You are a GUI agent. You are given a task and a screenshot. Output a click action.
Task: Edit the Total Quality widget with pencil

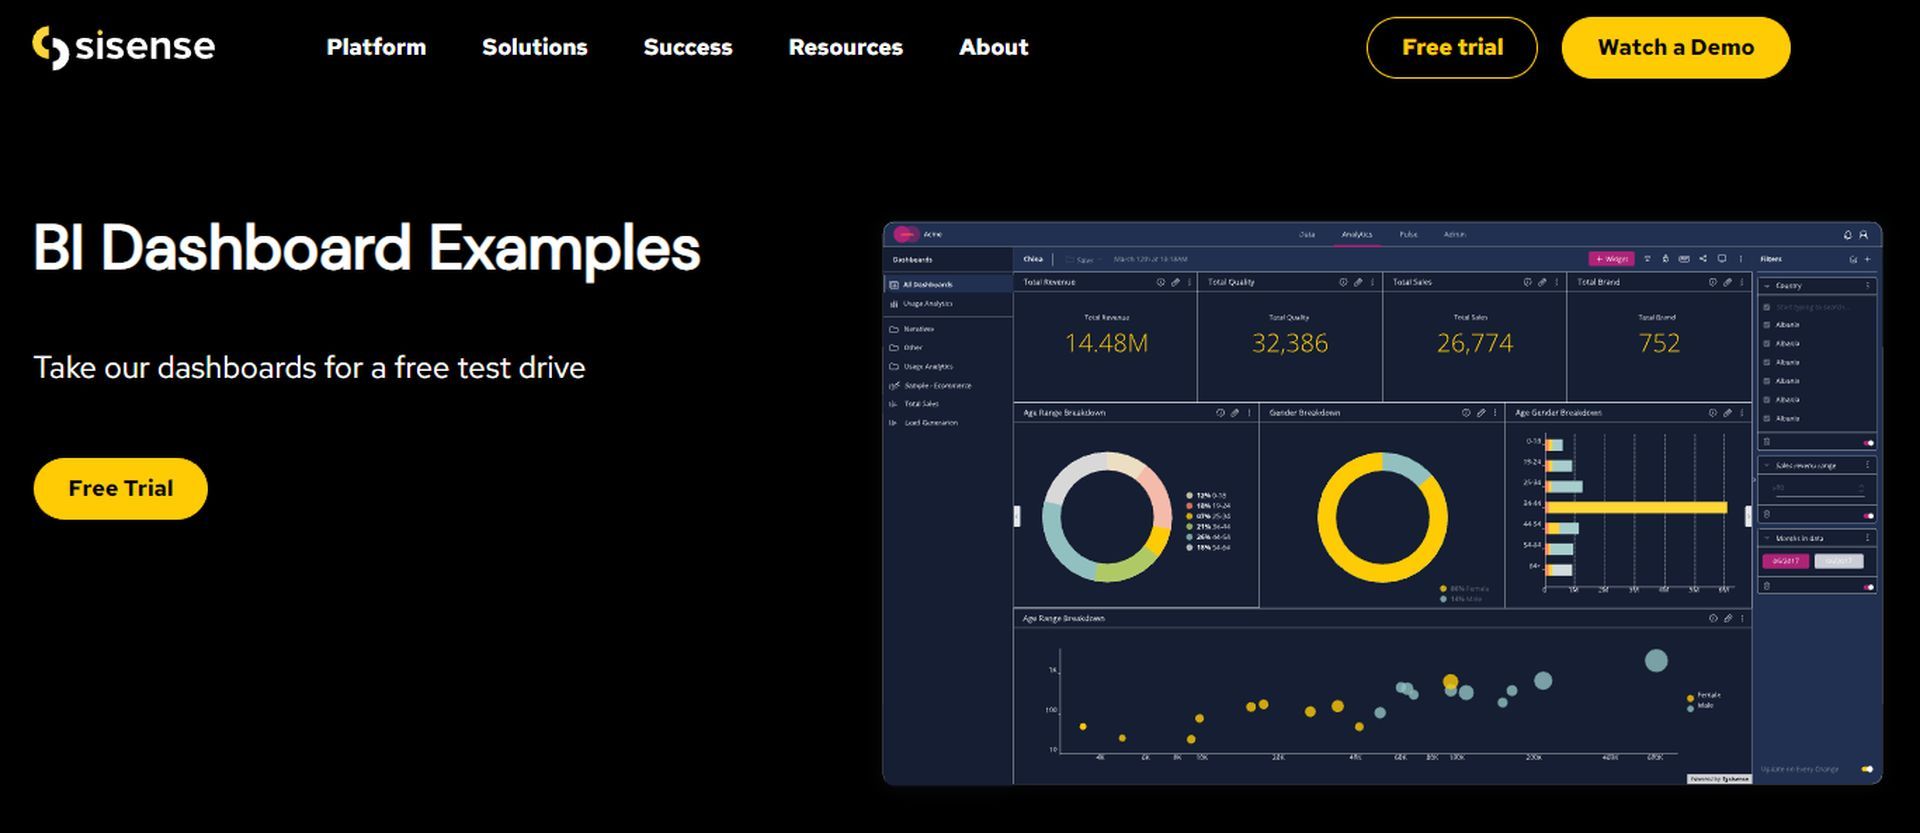point(1358,283)
